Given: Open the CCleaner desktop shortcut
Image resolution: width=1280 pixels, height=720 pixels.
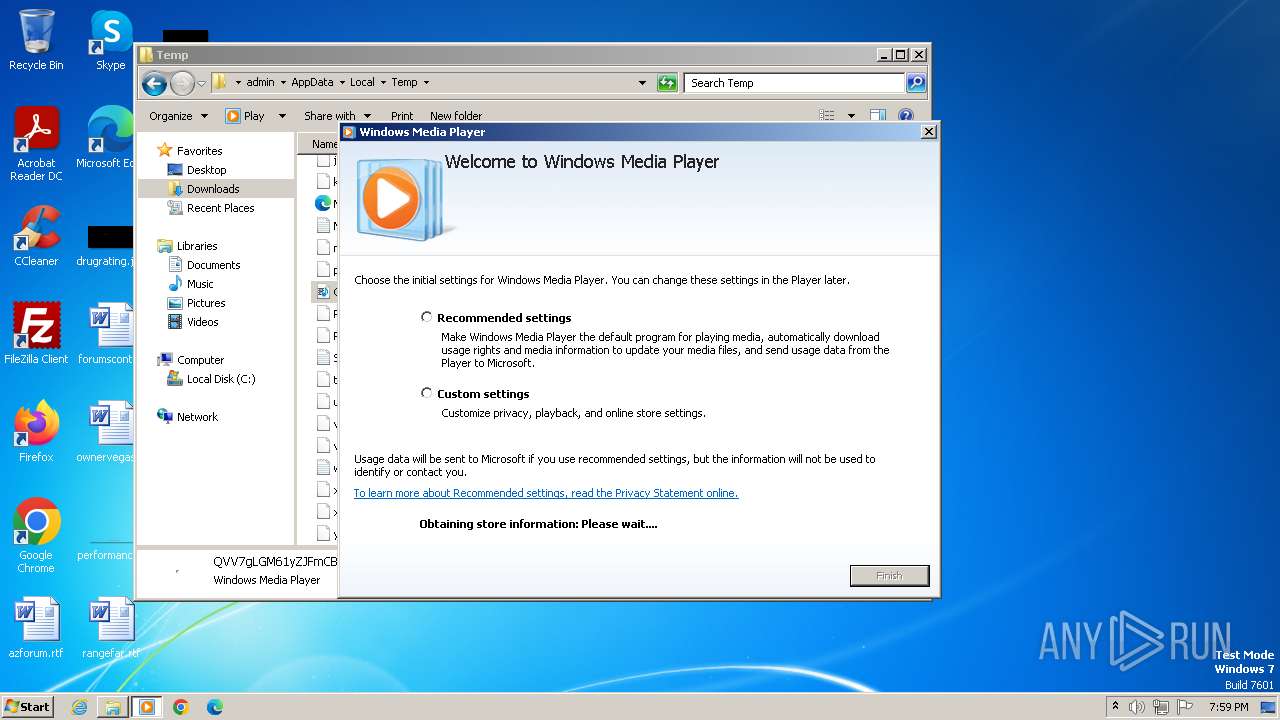Looking at the screenshot, I should (x=36, y=236).
